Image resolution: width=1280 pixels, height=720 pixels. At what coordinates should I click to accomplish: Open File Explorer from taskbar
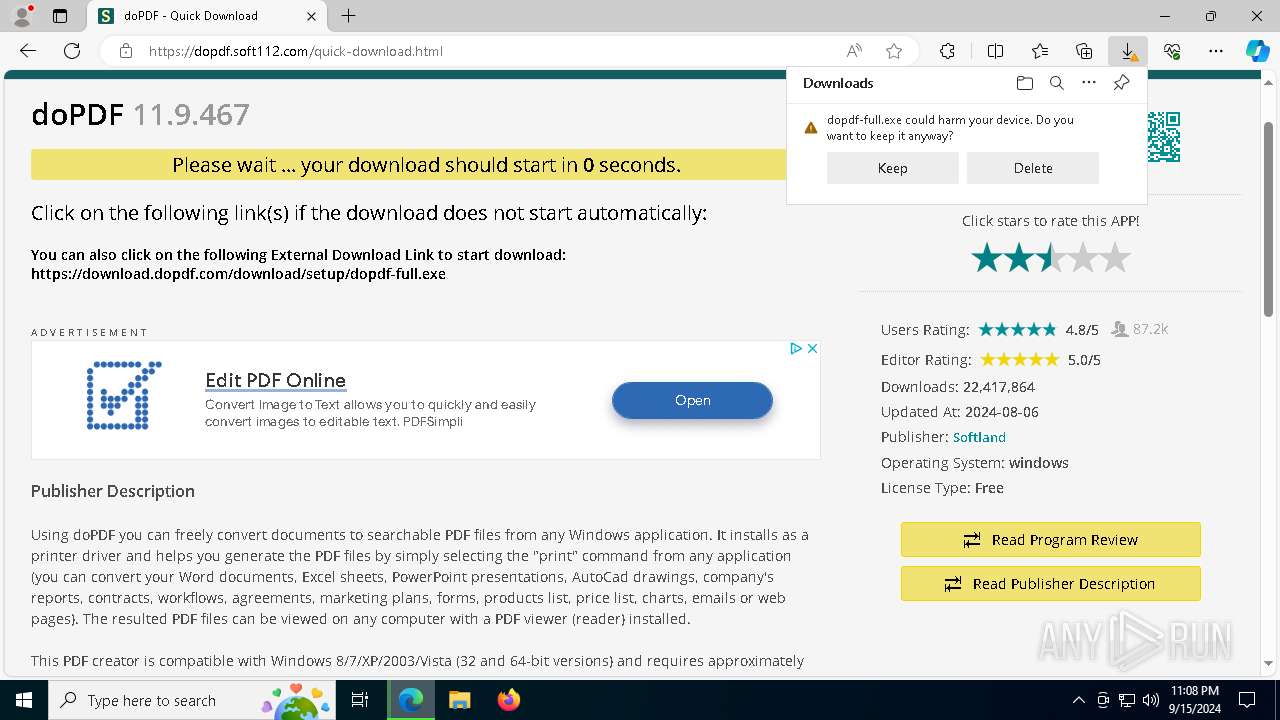[459, 700]
